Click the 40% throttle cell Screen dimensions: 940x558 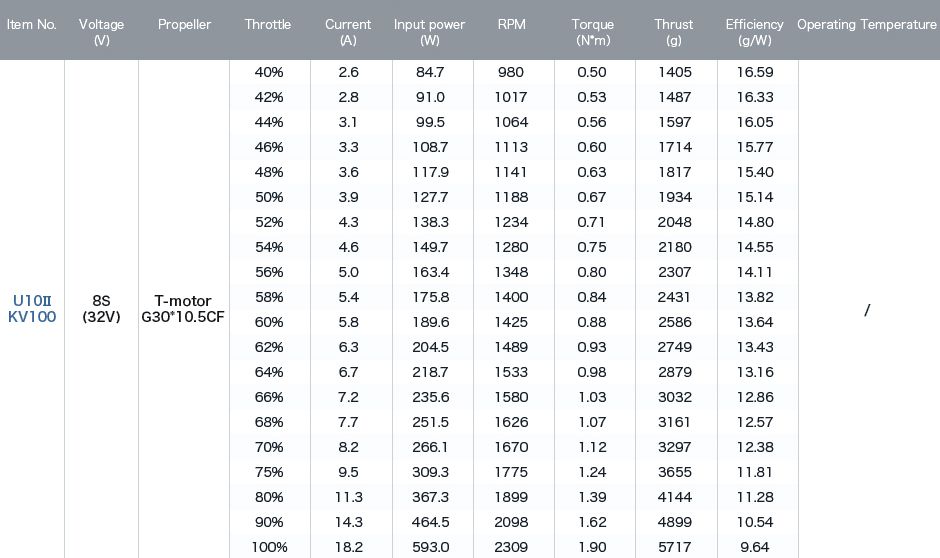pyautogui.click(x=269, y=73)
